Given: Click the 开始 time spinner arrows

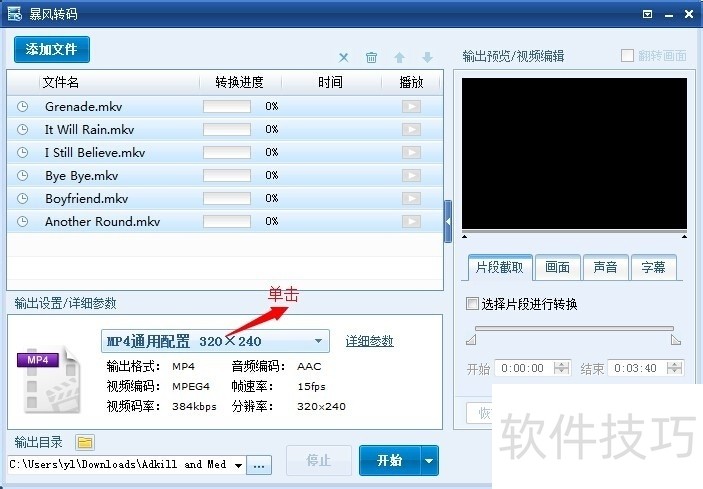Looking at the screenshot, I should 561,368.
